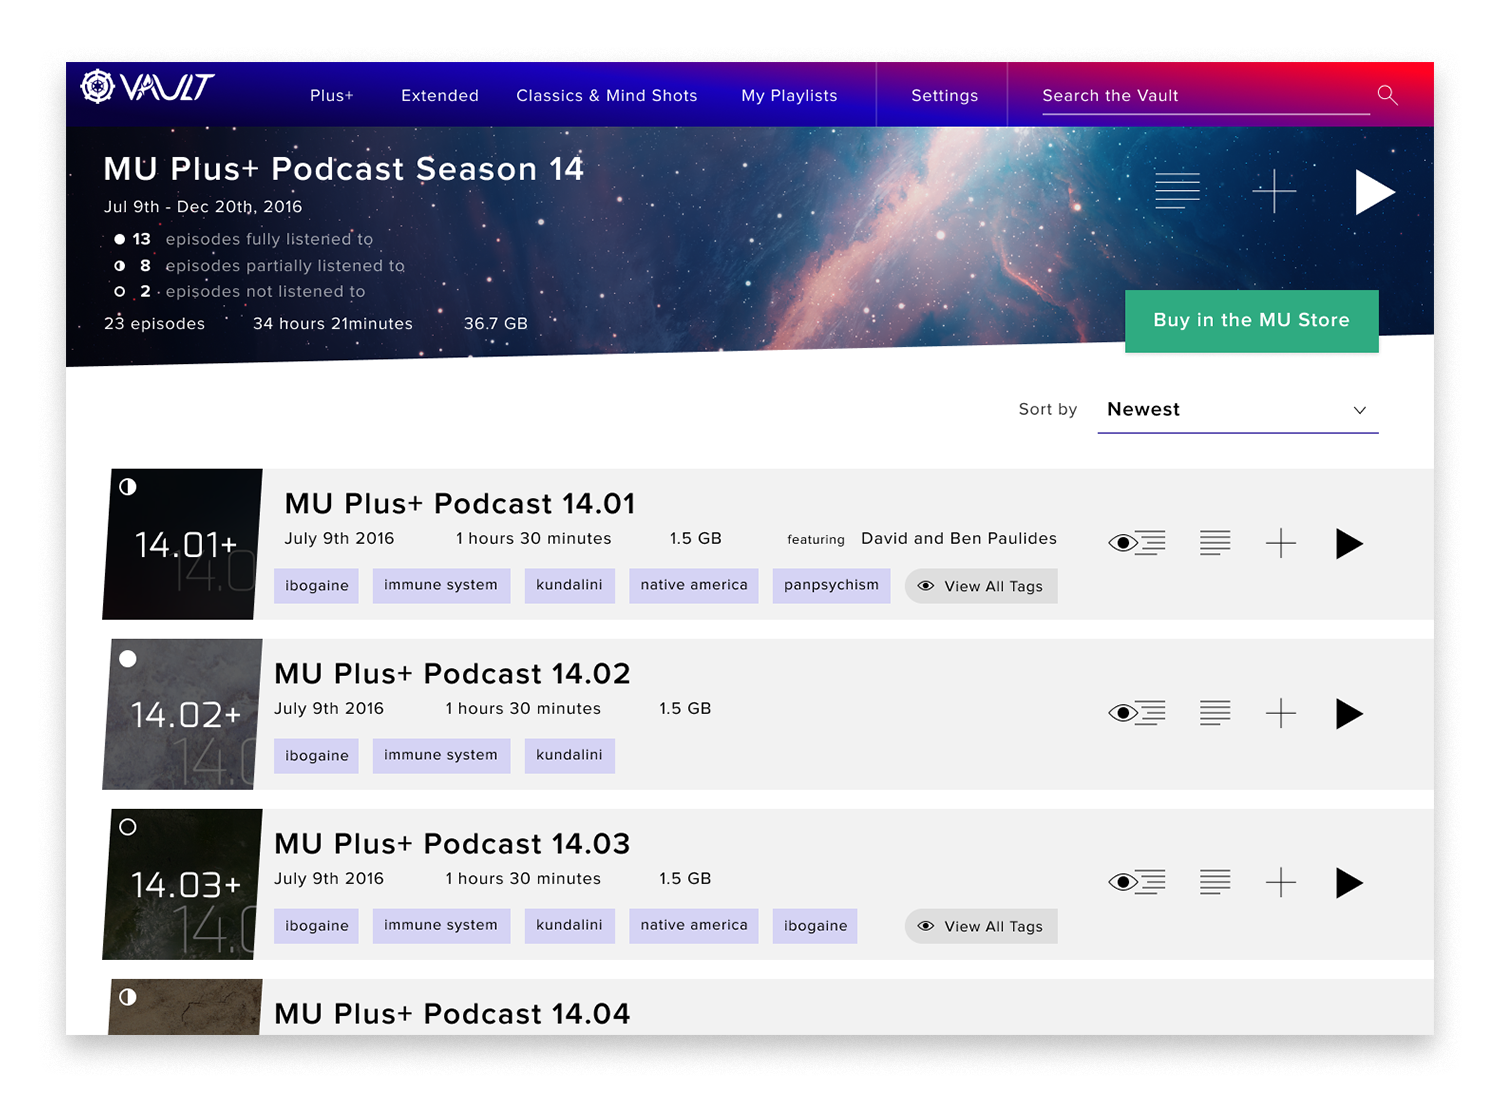The image size is (1500, 1114).
Task: Open description lines icon for Podcast 14.03
Action: [1215, 882]
